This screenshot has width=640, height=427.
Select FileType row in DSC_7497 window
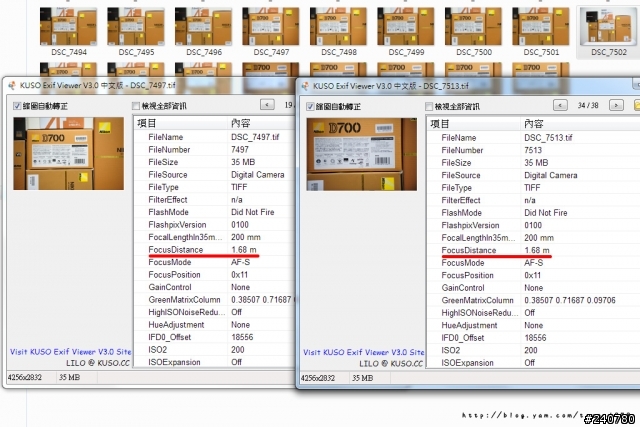click(x=214, y=187)
